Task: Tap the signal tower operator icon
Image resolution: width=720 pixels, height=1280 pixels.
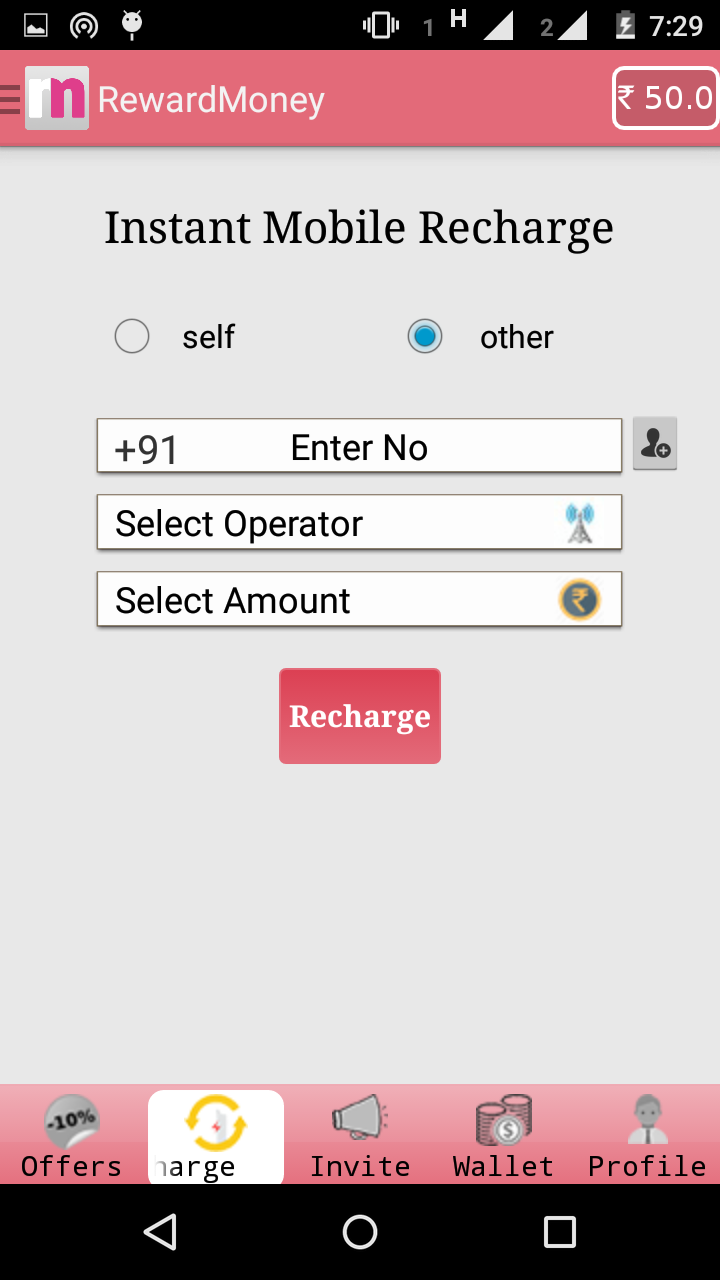Action: pos(580,523)
